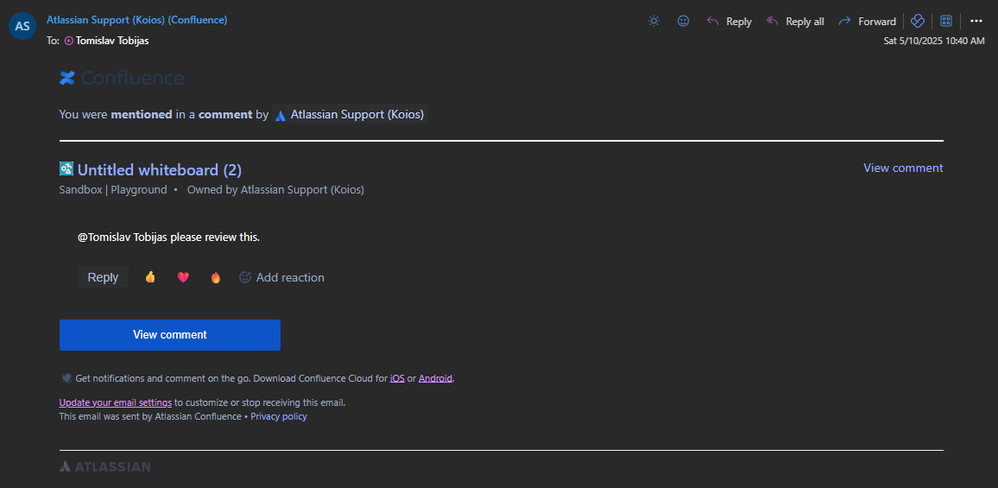Click the email date Sat 5/10/2025 10:40 AM
The image size is (998, 488).
click(934, 41)
